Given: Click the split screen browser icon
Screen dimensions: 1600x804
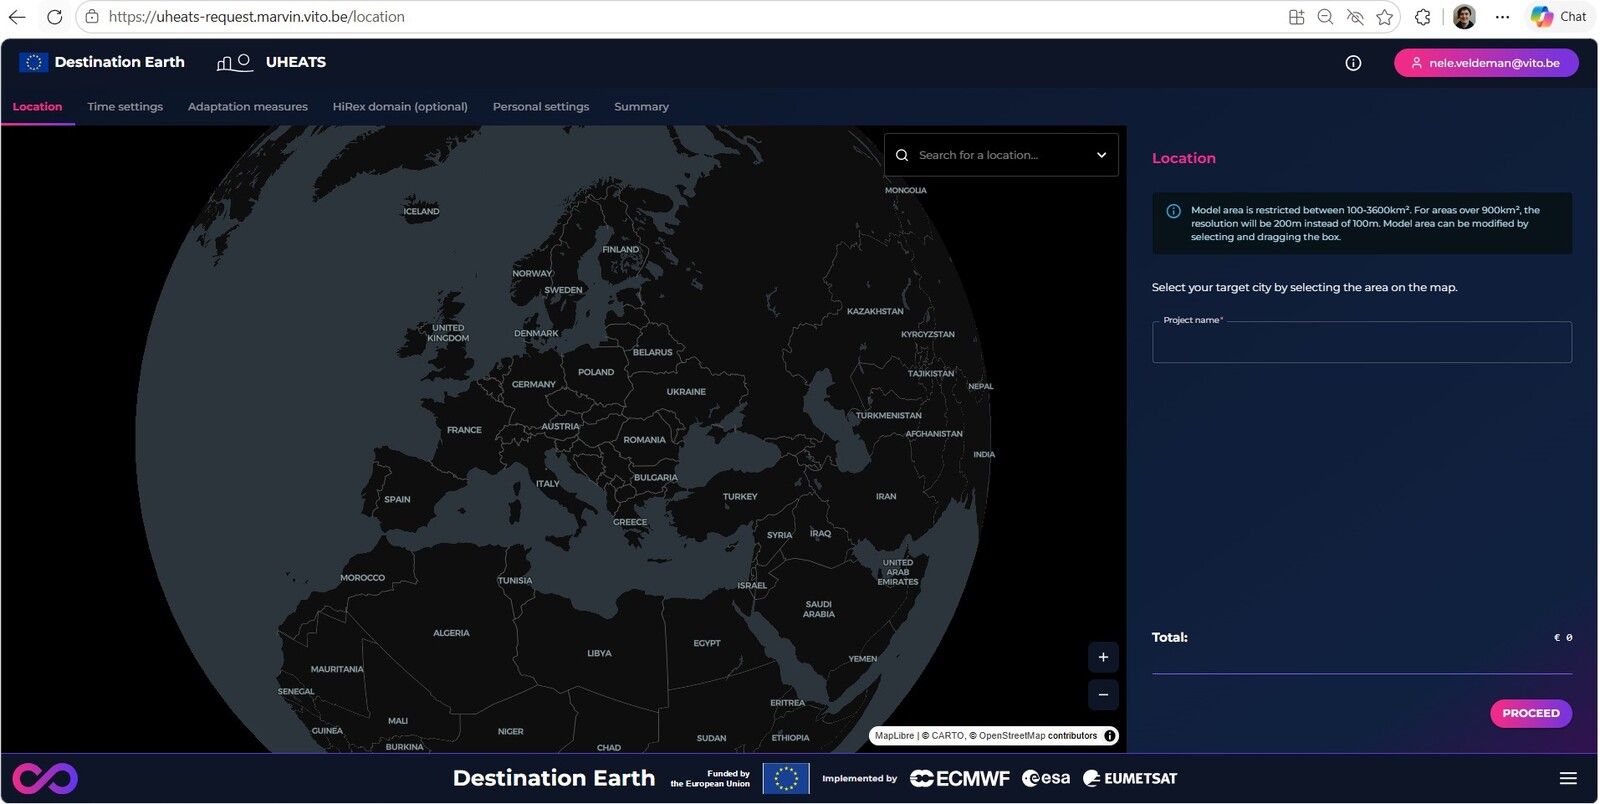Looking at the screenshot, I should coord(1297,17).
